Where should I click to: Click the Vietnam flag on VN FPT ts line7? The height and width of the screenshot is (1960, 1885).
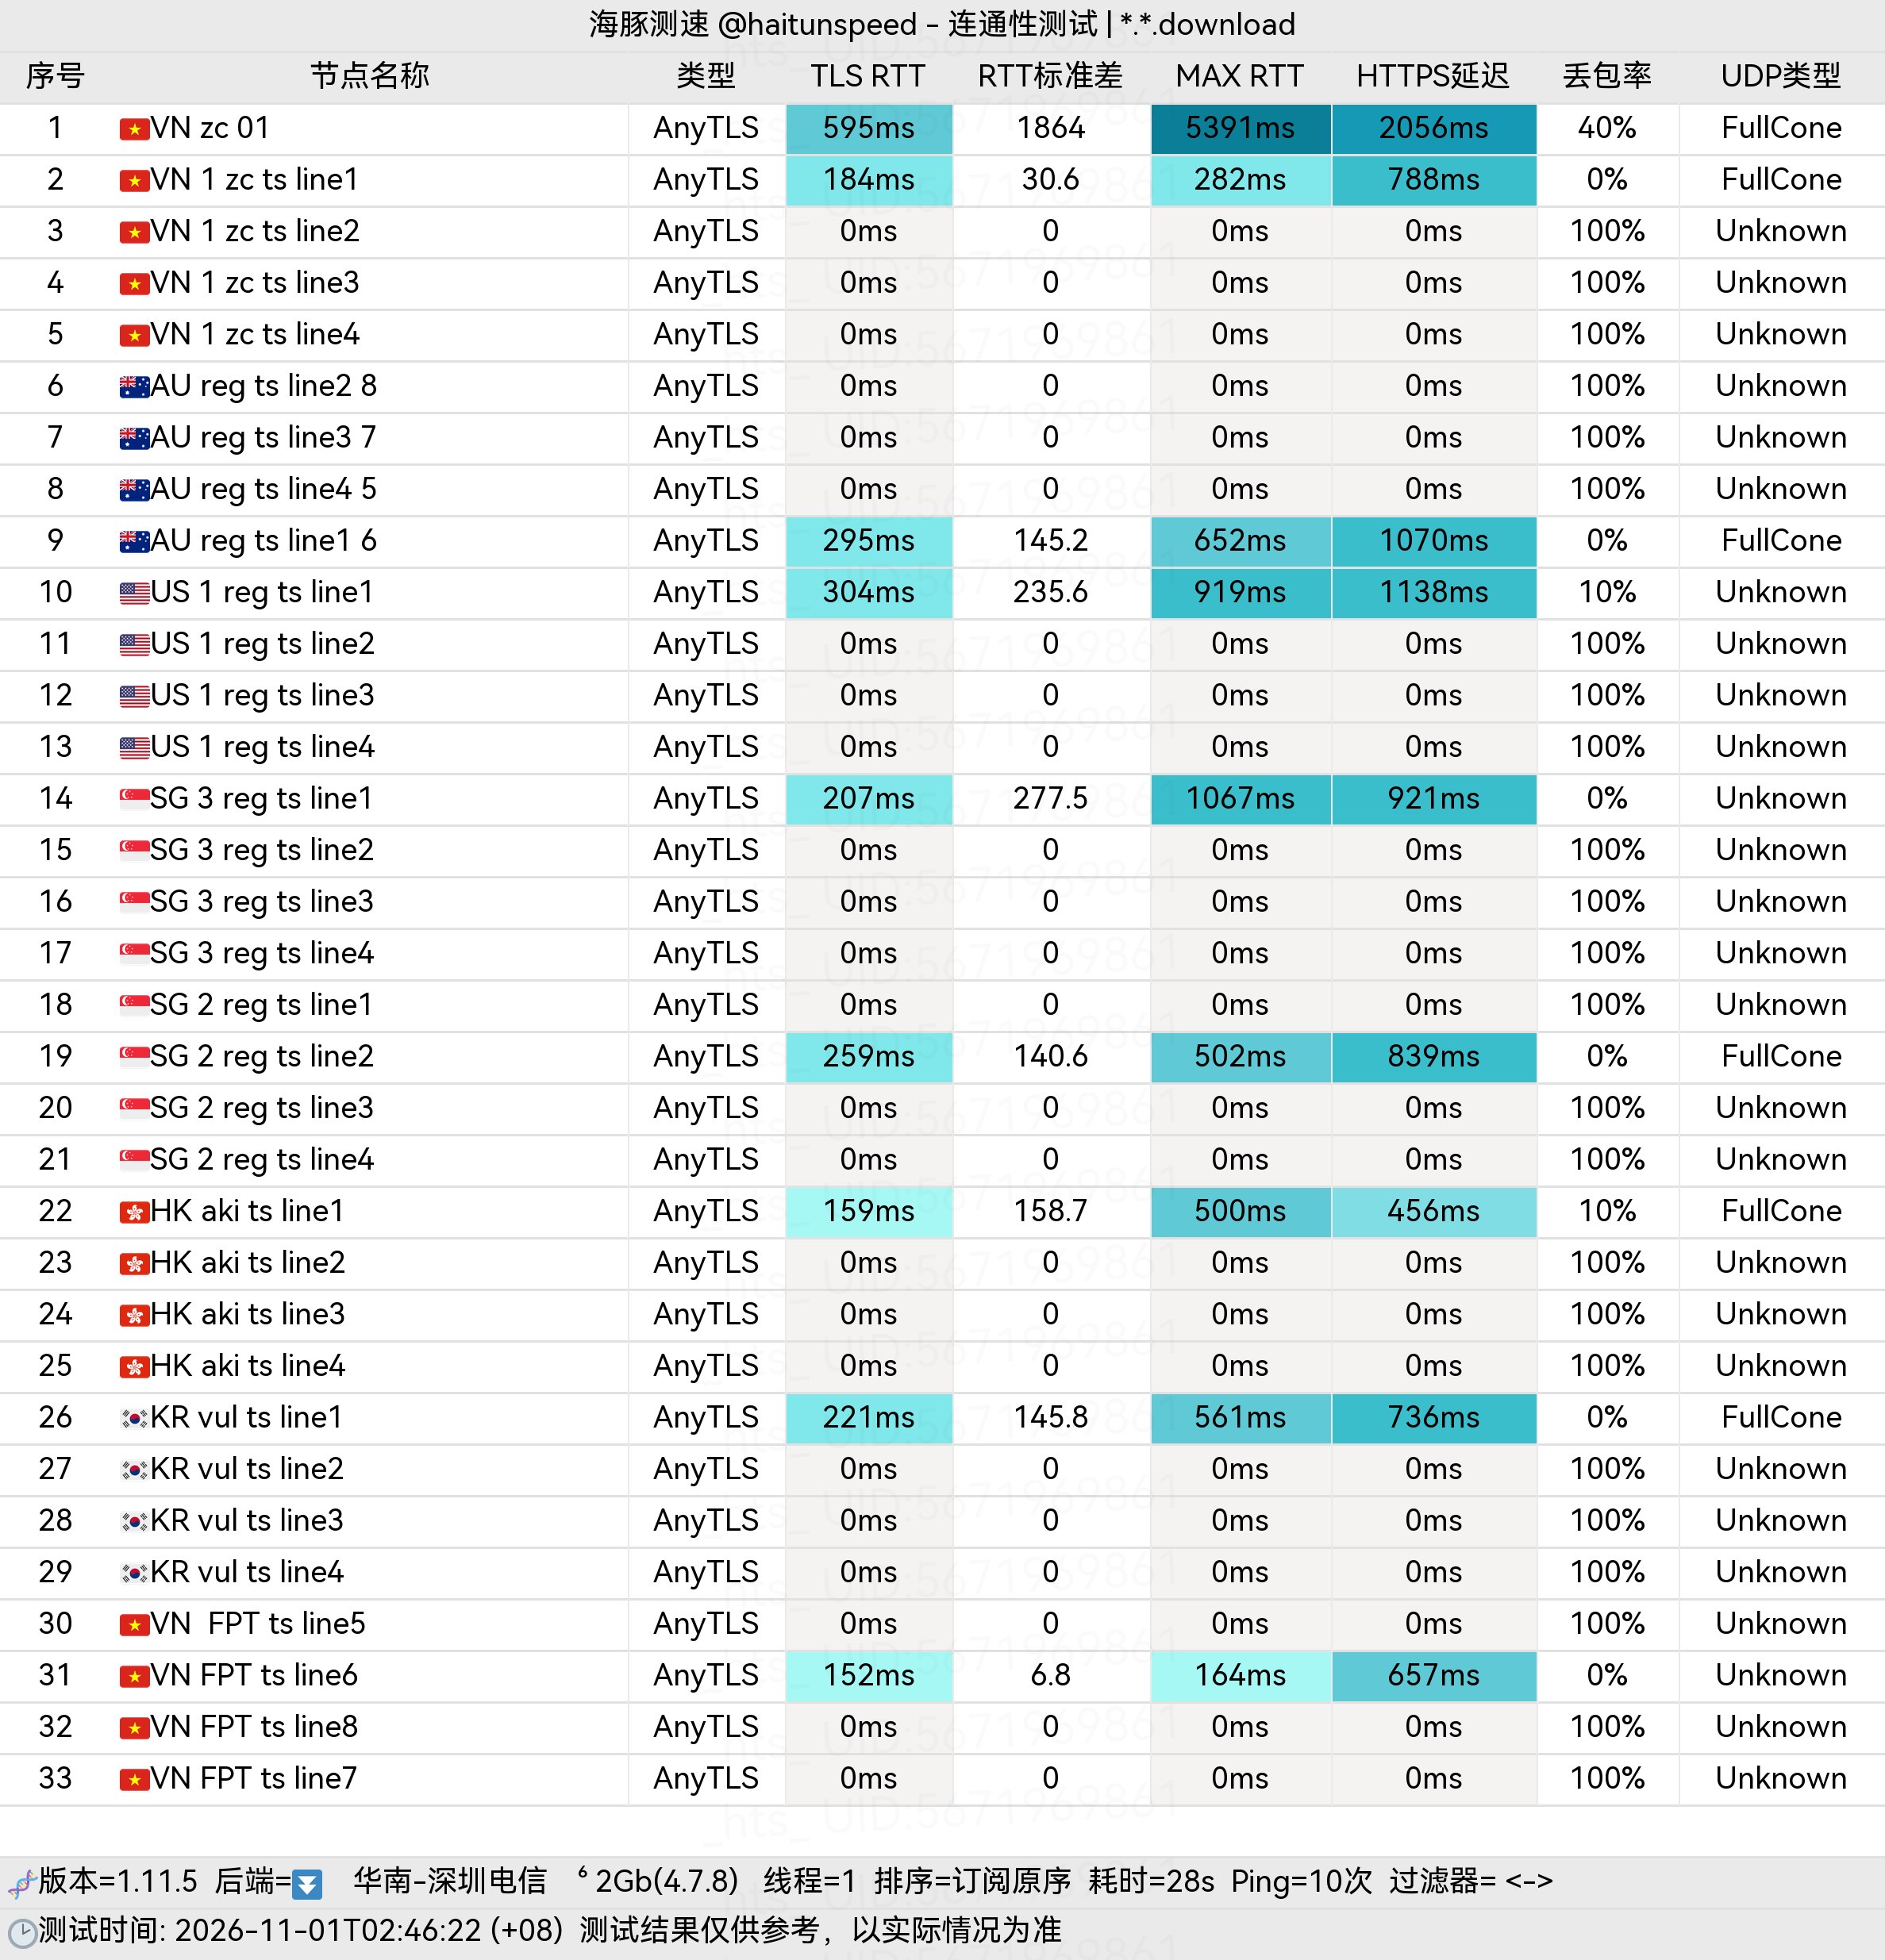pos(134,1779)
